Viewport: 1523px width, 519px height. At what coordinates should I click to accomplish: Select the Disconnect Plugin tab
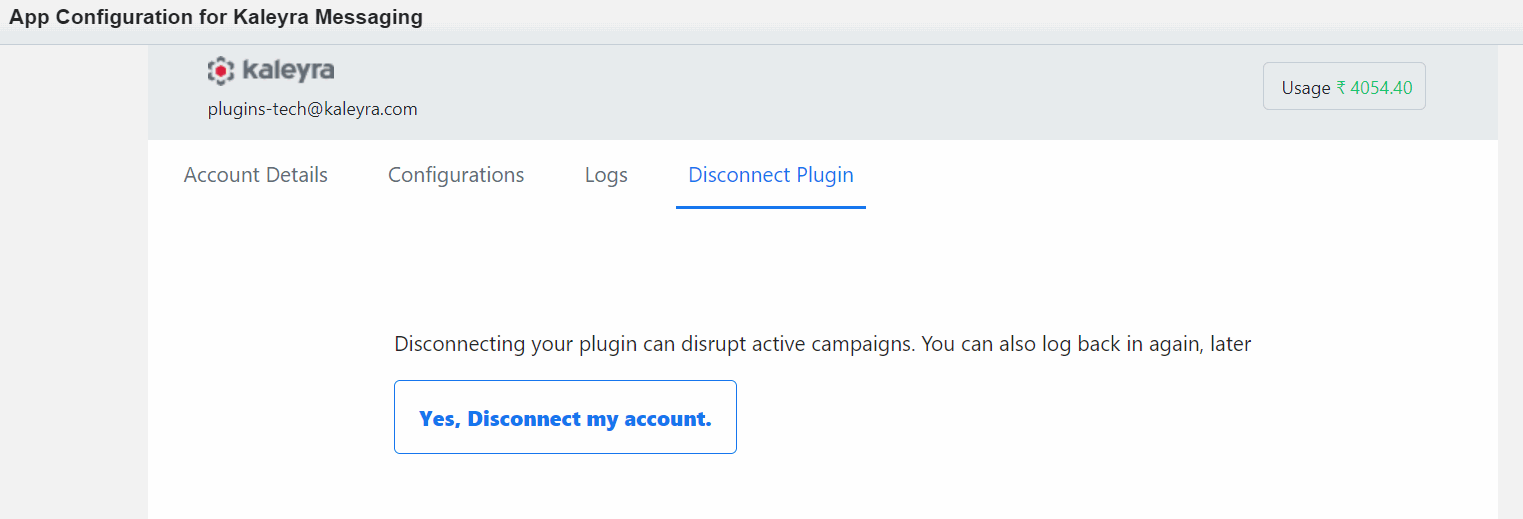(771, 175)
